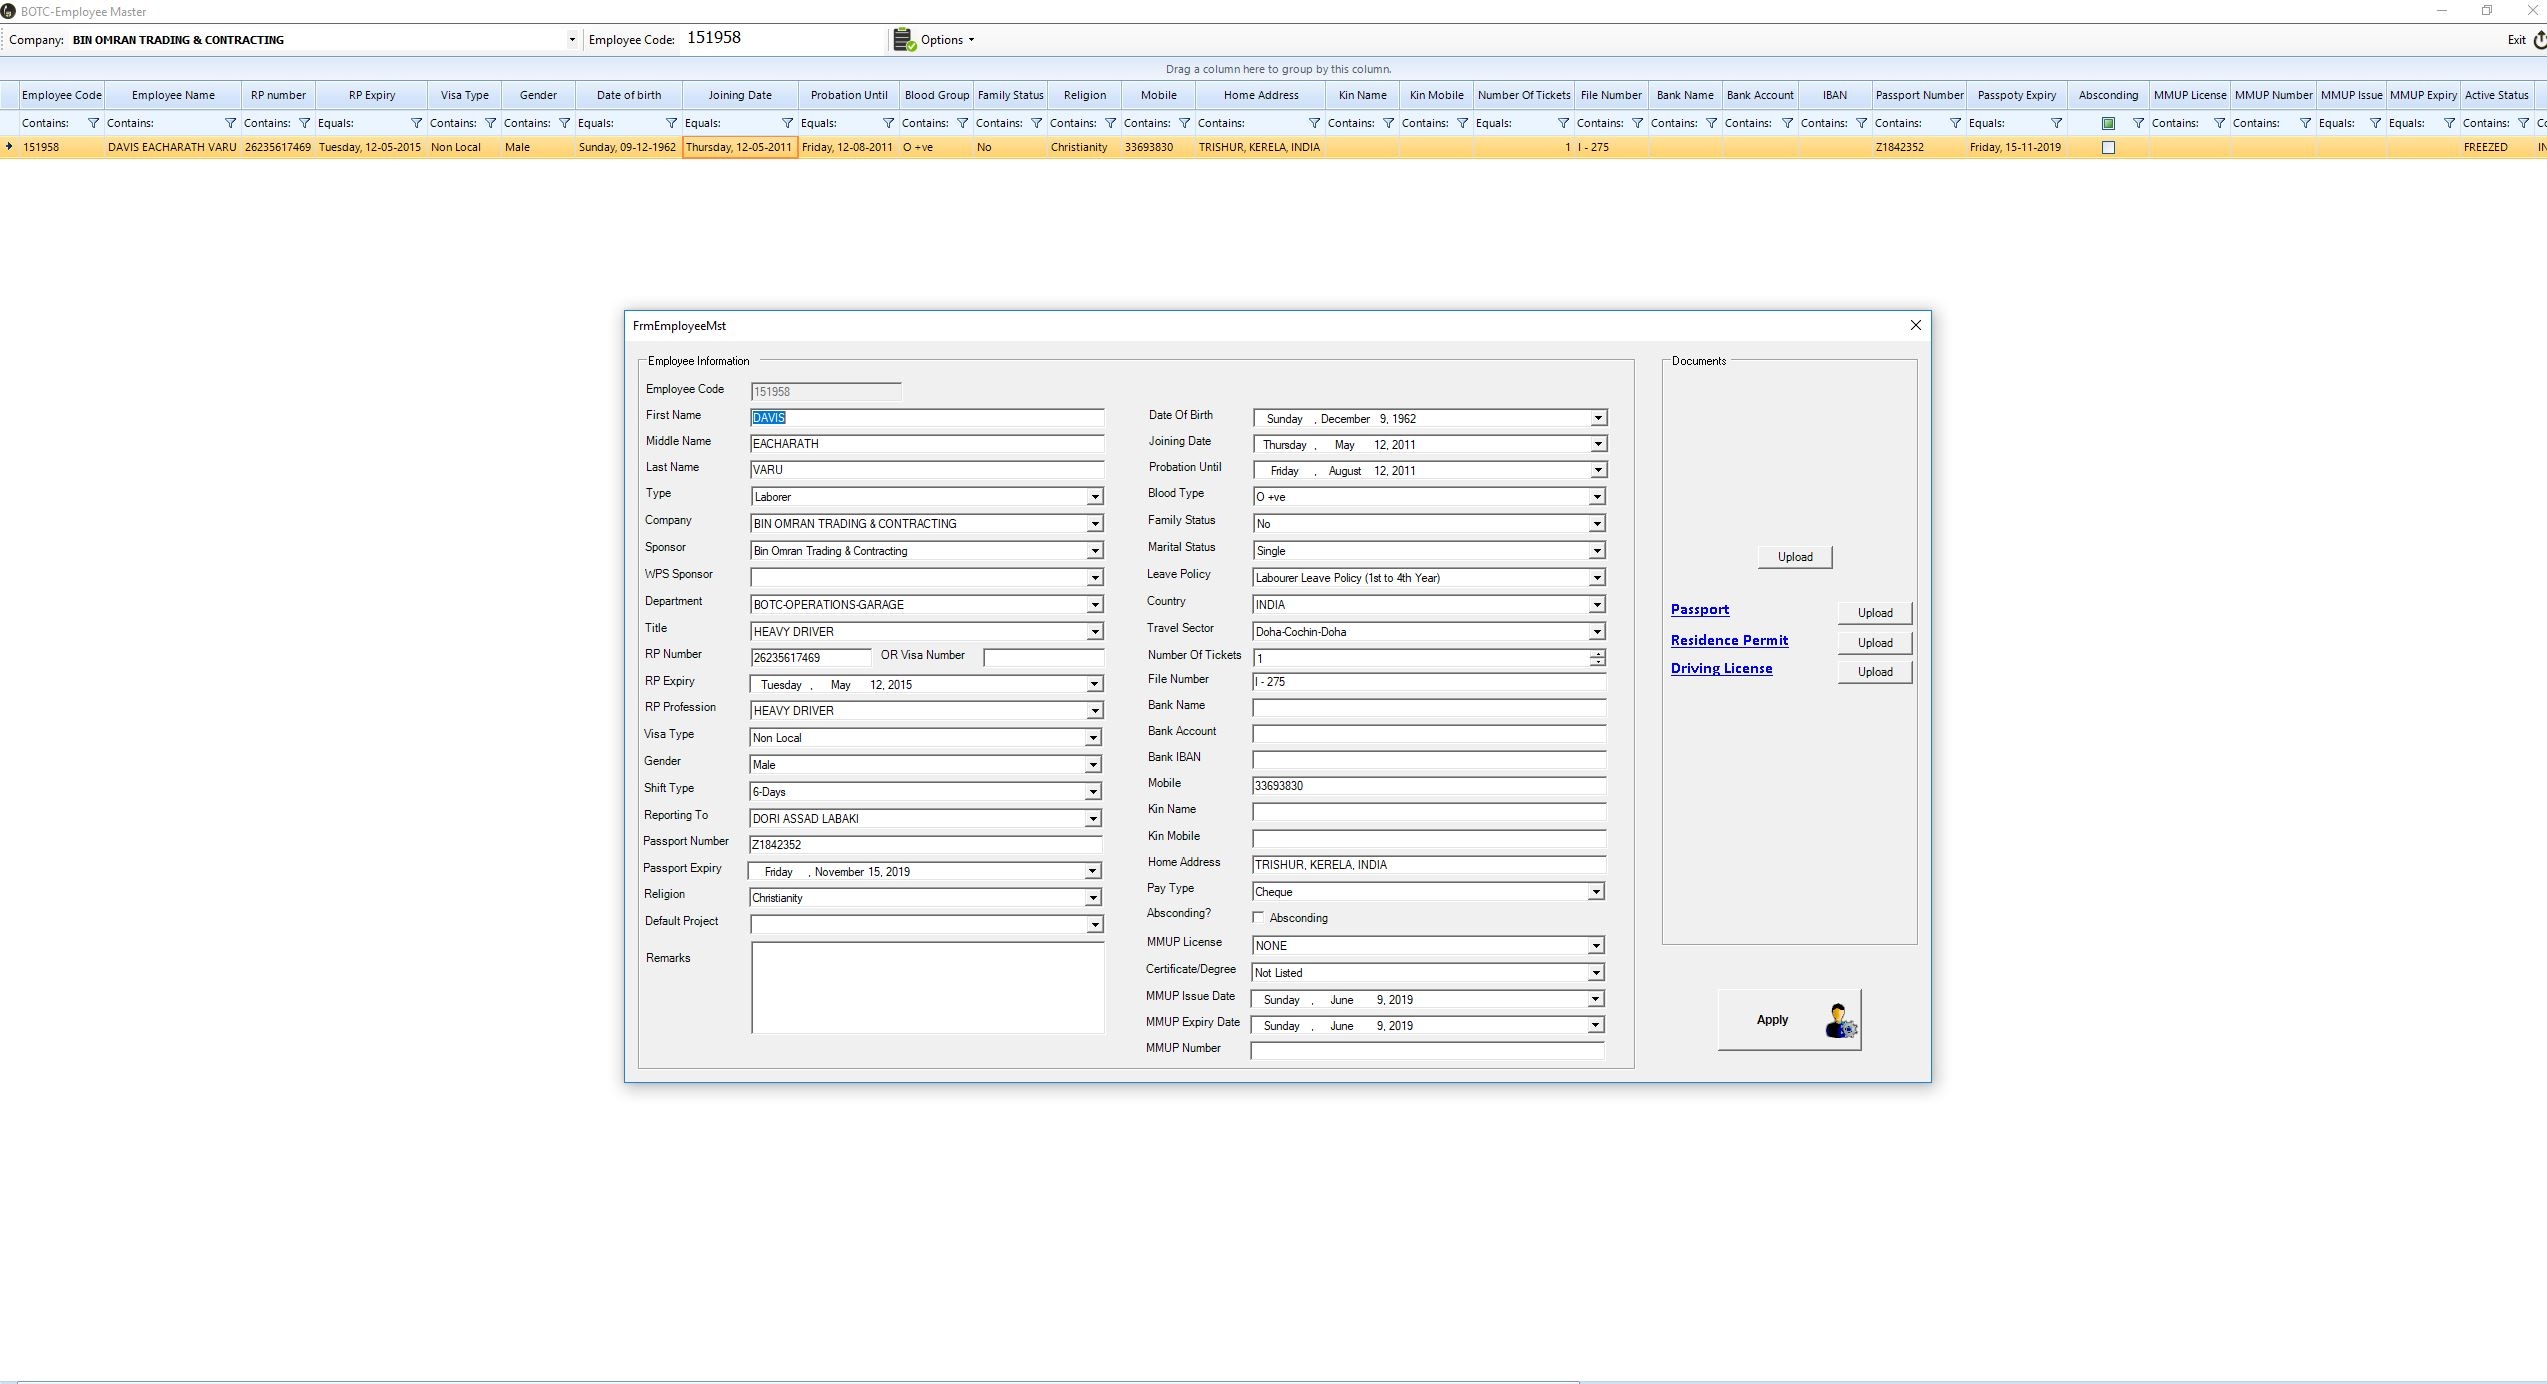Image resolution: width=2547 pixels, height=1384 pixels.
Task: Expand the Company selector at top
Action: click(572, 40)
